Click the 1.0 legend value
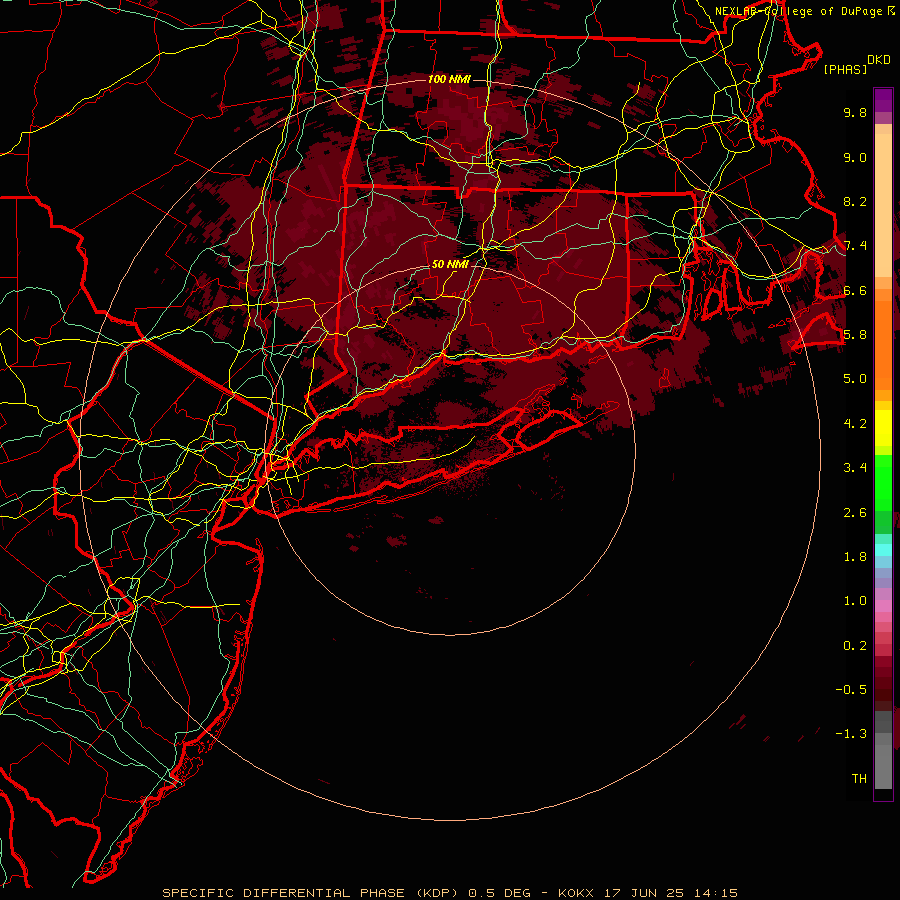Screen dimensions: 900x900 pyautogui.click(x=855, y=601)
